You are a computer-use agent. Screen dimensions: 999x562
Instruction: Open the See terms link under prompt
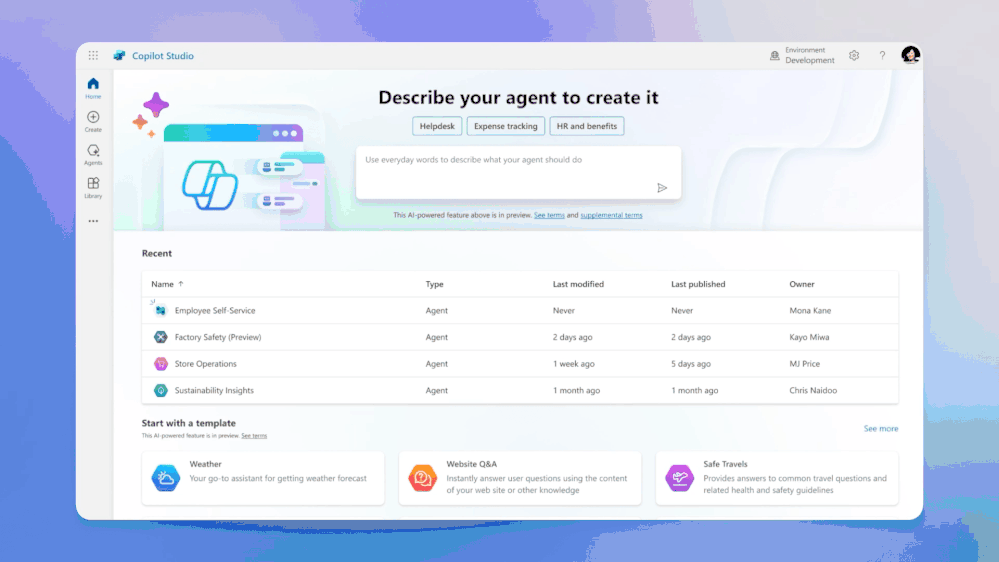coord(549,215)
